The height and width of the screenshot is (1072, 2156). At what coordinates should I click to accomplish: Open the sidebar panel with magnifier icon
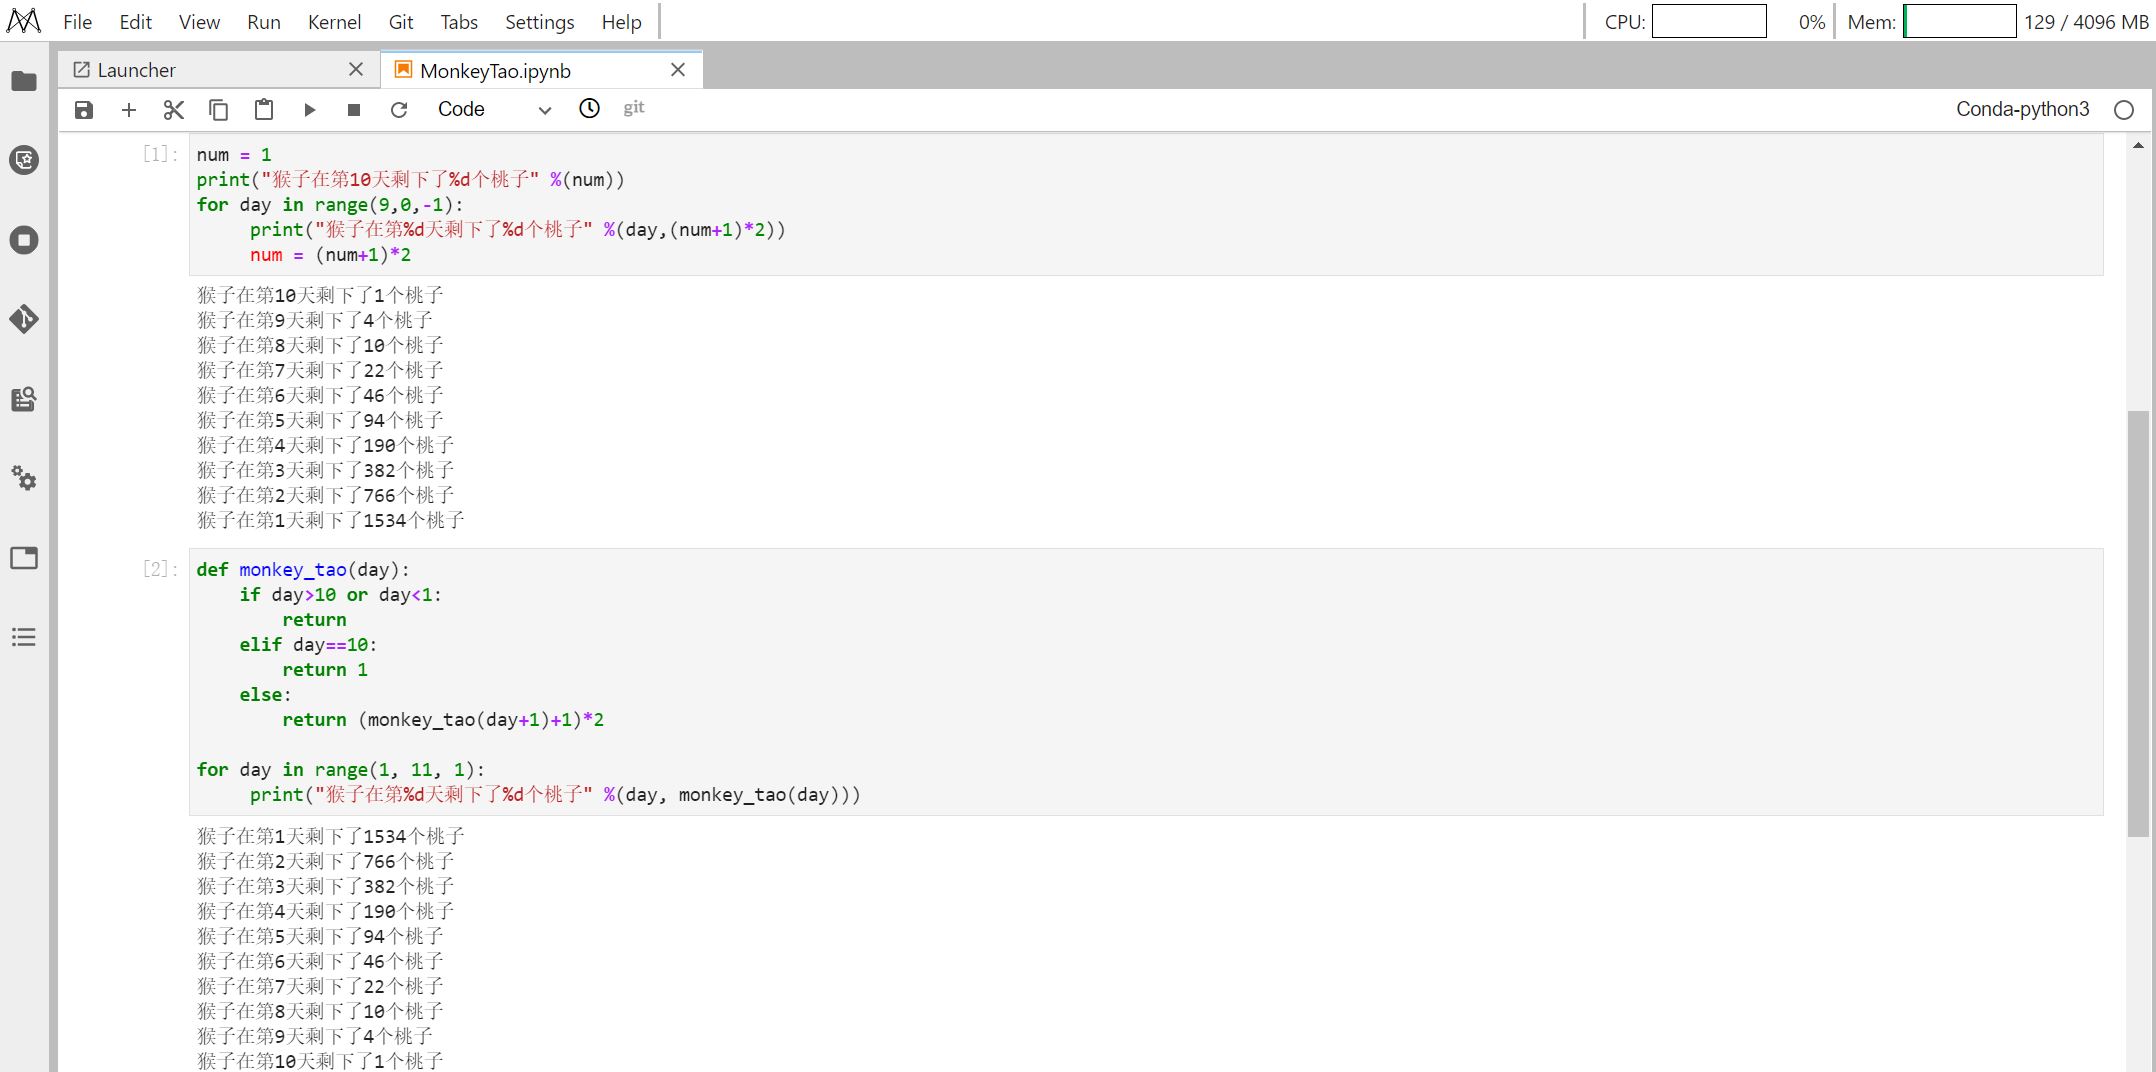(24, 399)
